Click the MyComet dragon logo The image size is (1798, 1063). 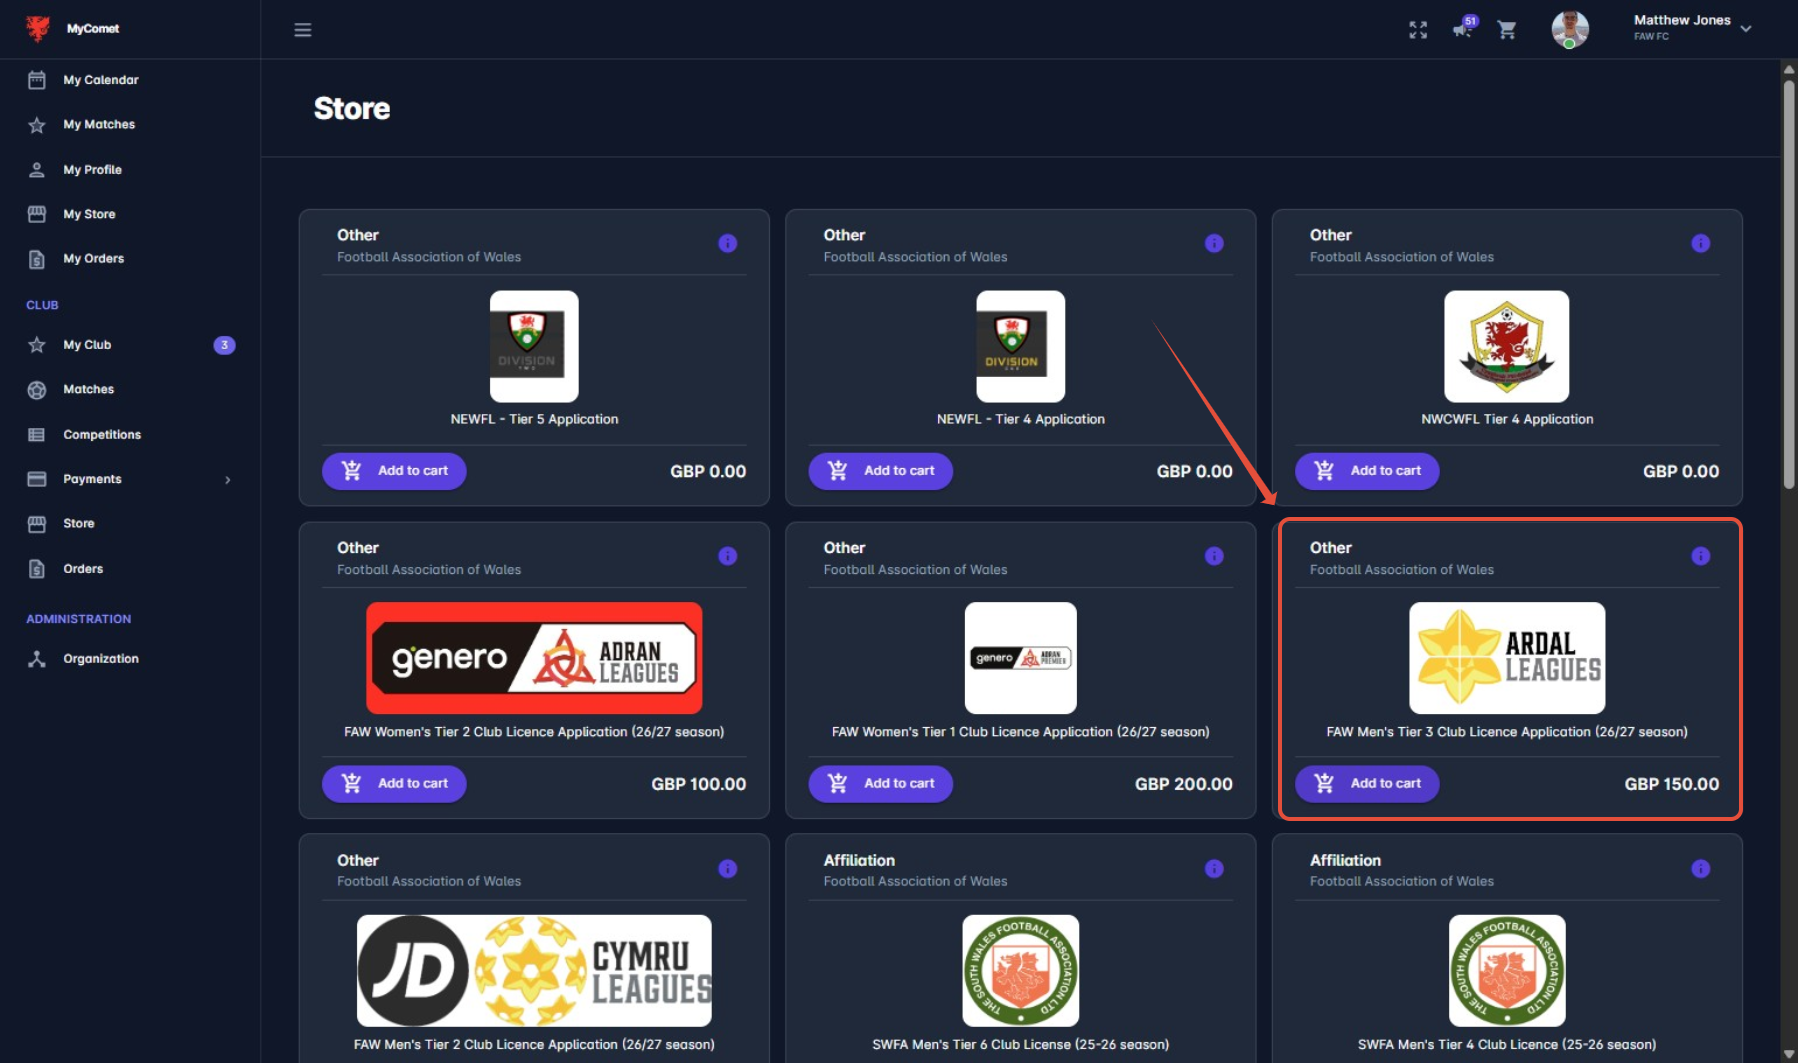click(38, 28)
